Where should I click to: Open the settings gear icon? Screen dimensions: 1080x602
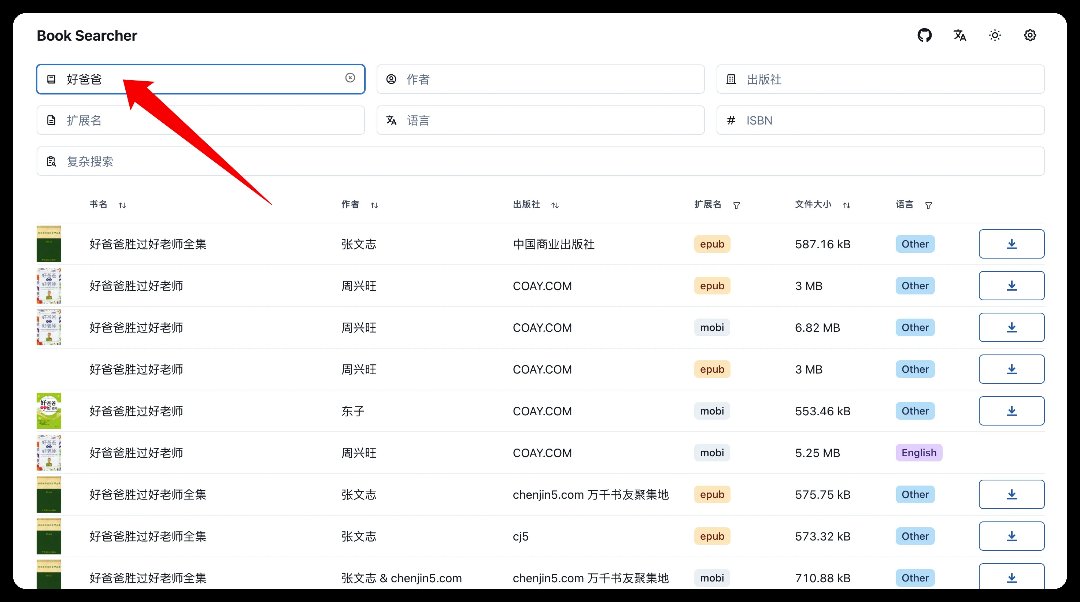click(1030, 35)
